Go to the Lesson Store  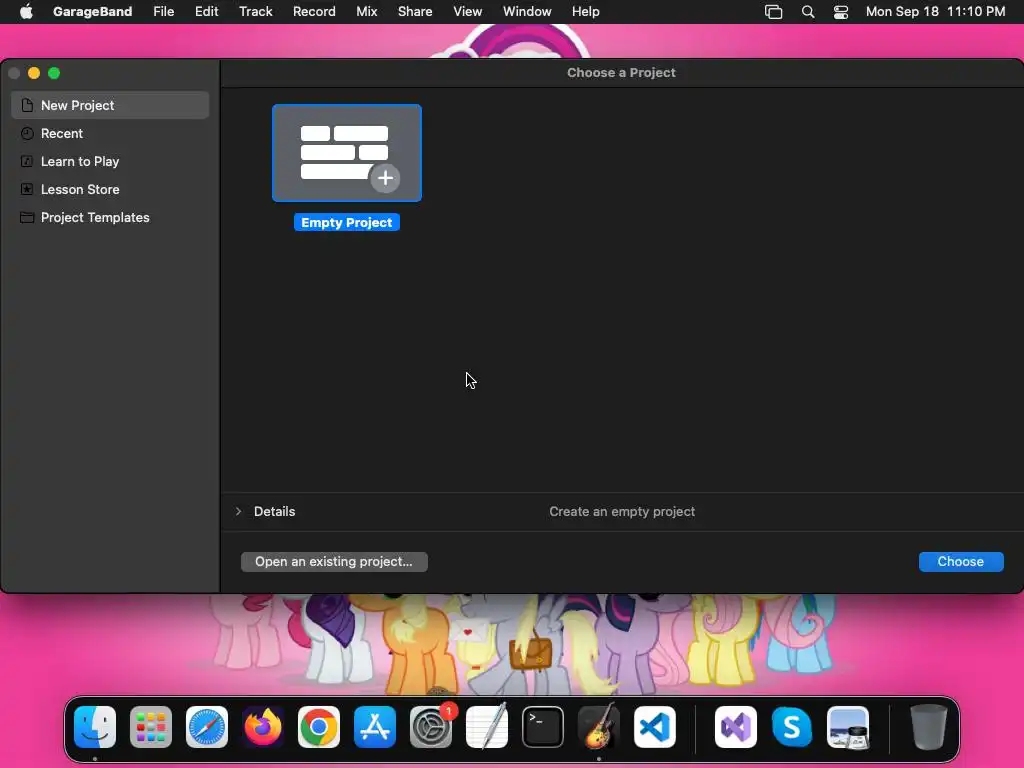(110, 189)
